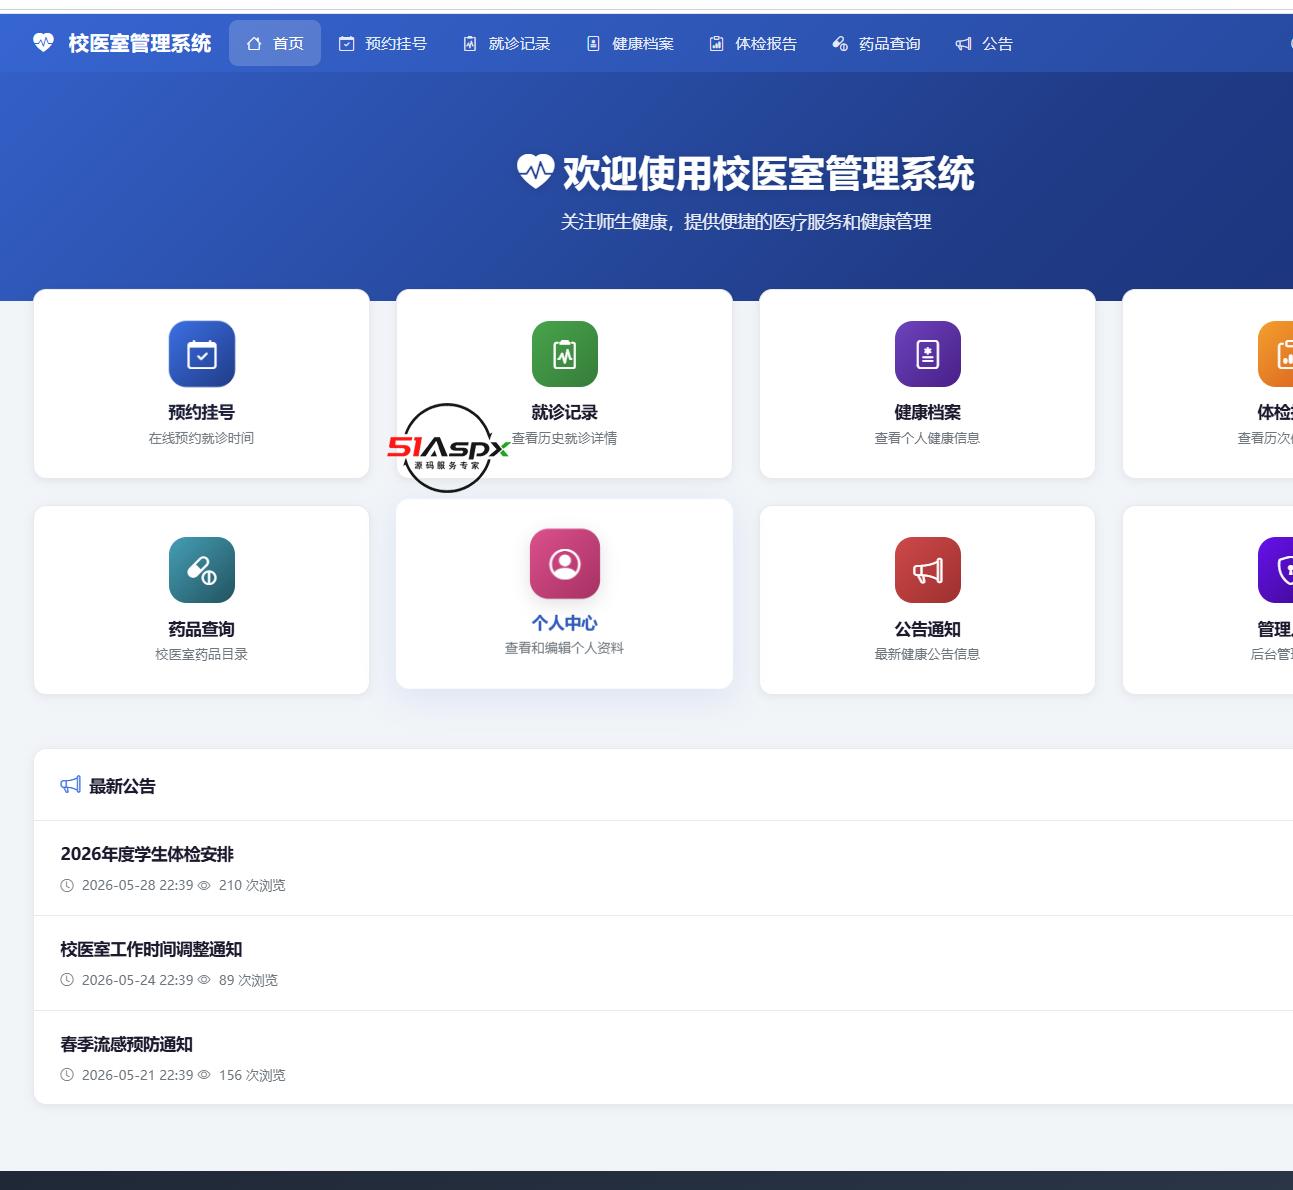Click the eye icon beside 89 次浏览
1293x1190 pixels.
tap(204, 980)
